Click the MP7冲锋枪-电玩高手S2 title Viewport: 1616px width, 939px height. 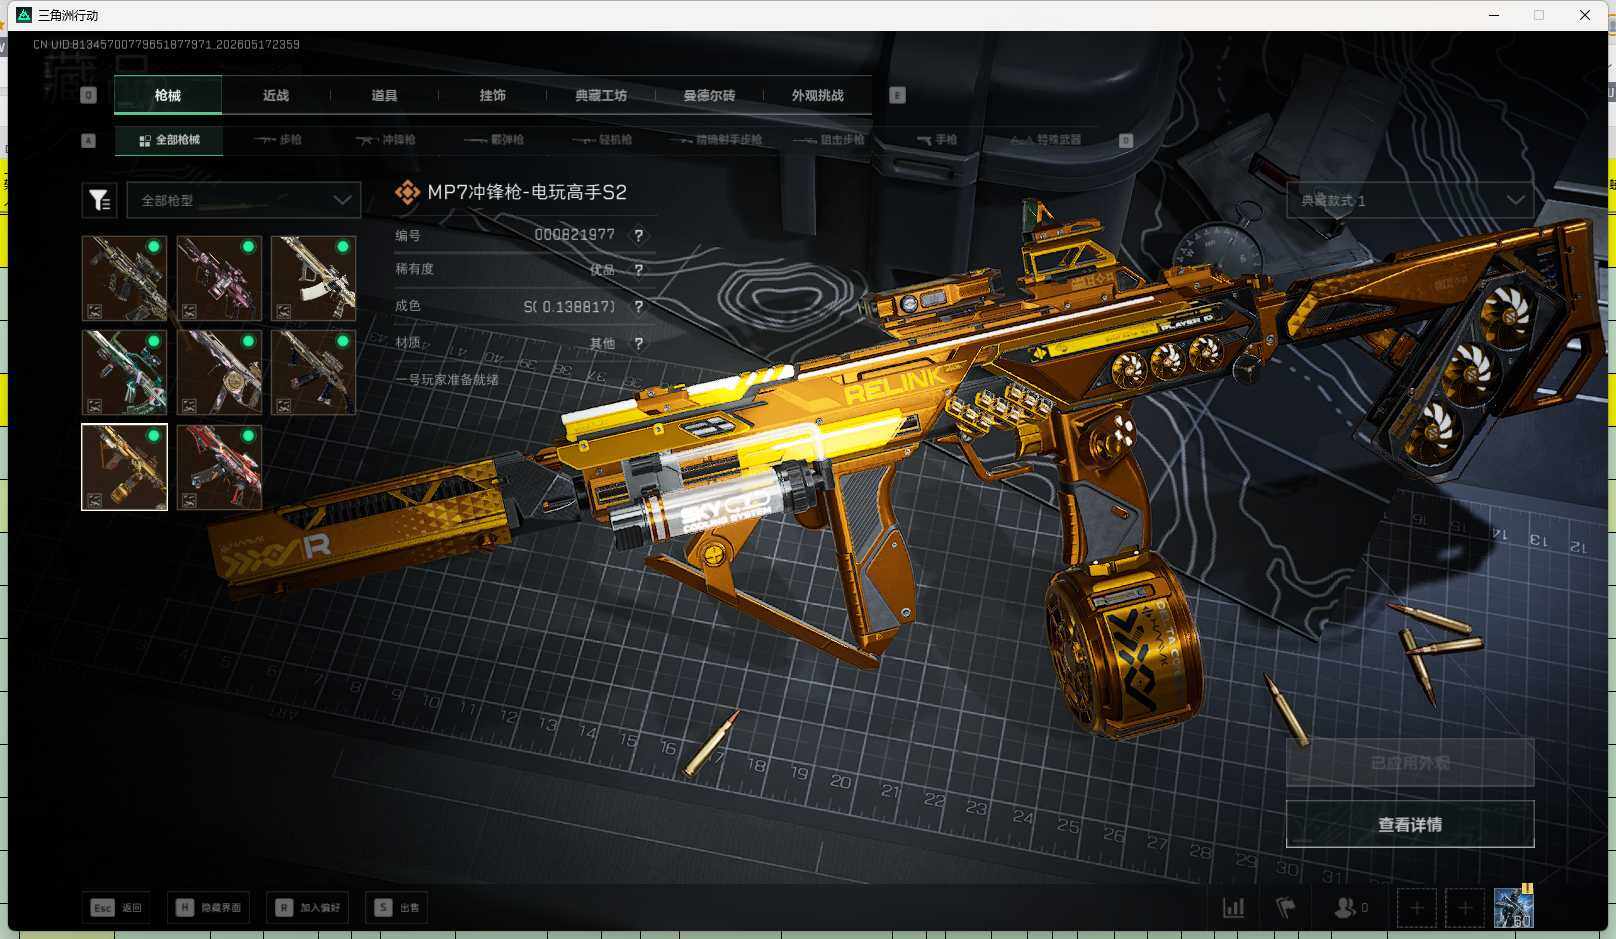(x=527, y=192)
